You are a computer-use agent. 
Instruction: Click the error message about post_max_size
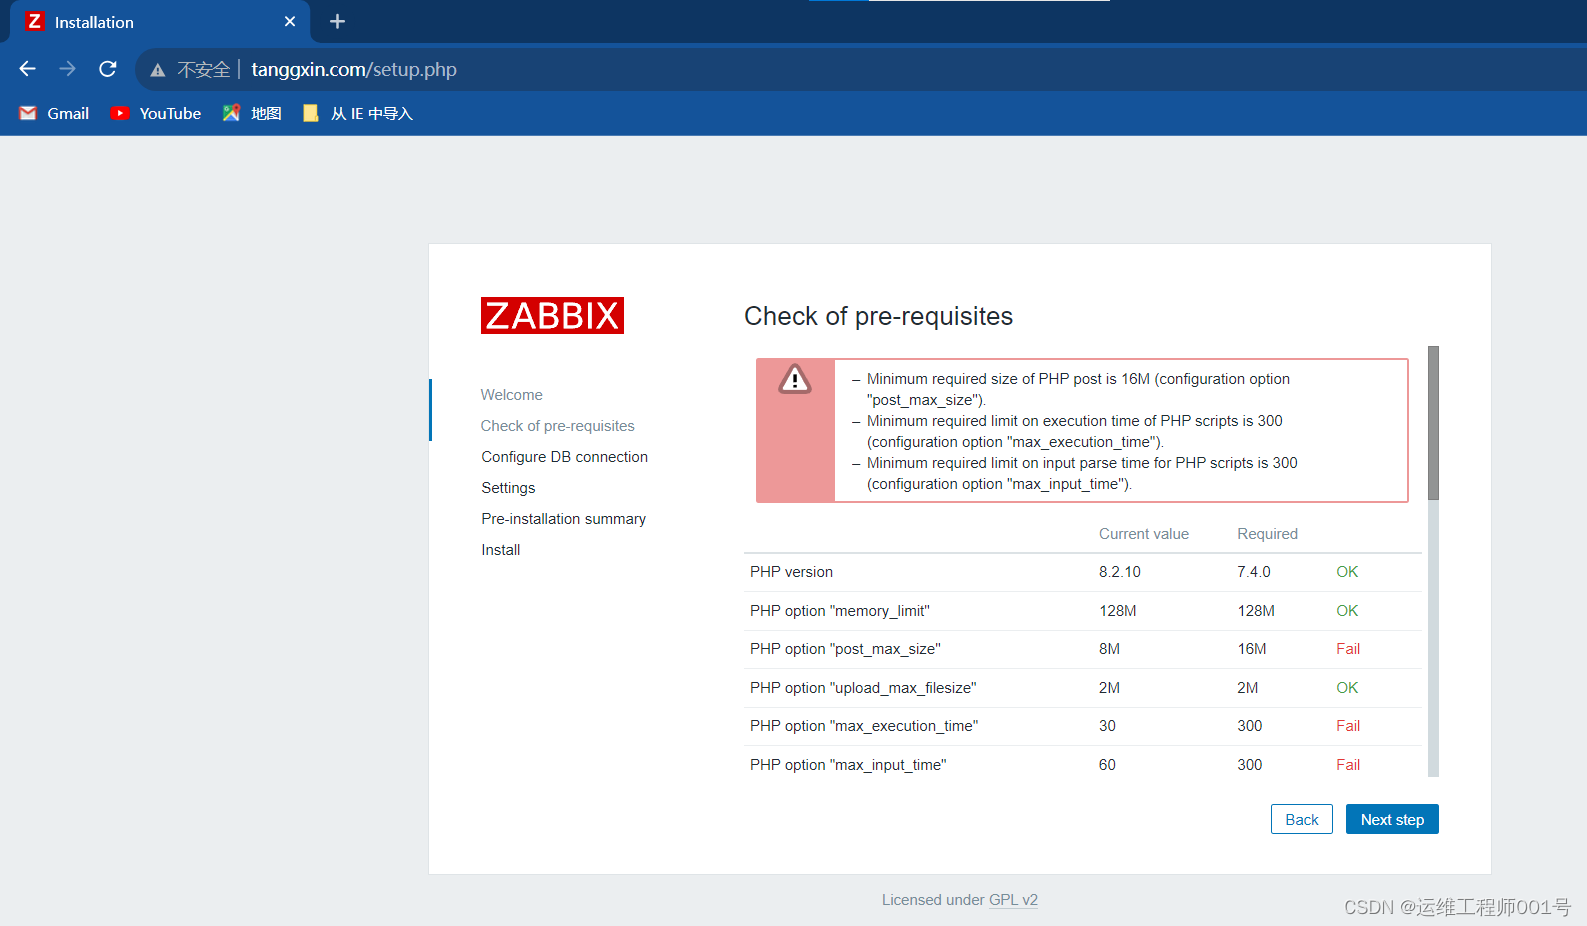1078,389
